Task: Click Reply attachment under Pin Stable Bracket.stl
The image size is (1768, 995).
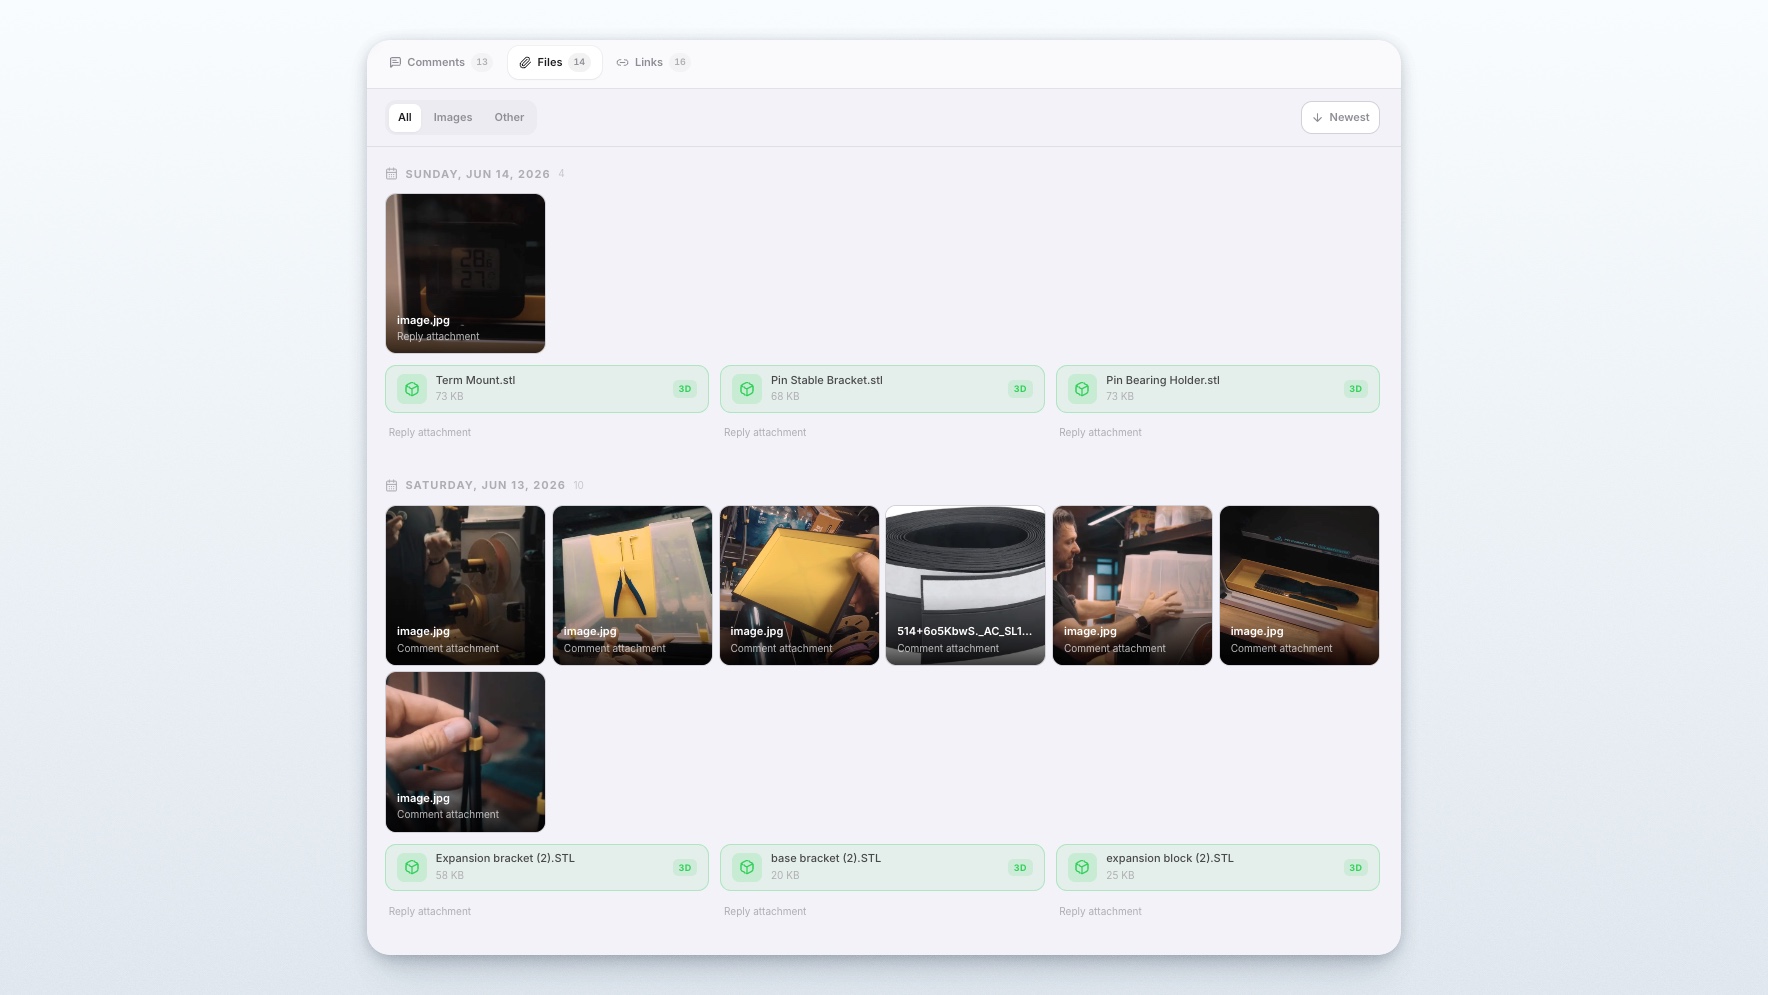Action: [x=765, y=432]
